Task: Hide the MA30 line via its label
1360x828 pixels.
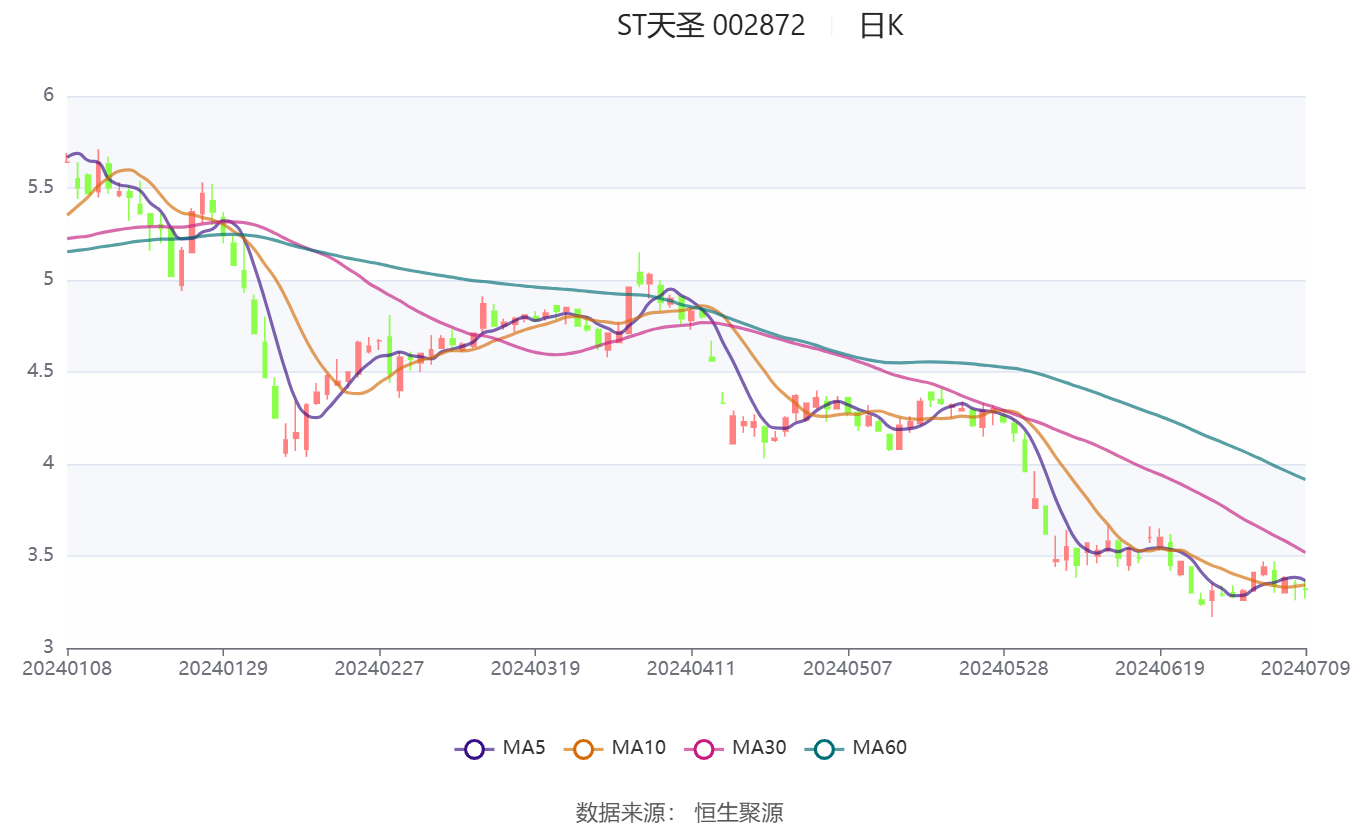Action: (759, 747)
